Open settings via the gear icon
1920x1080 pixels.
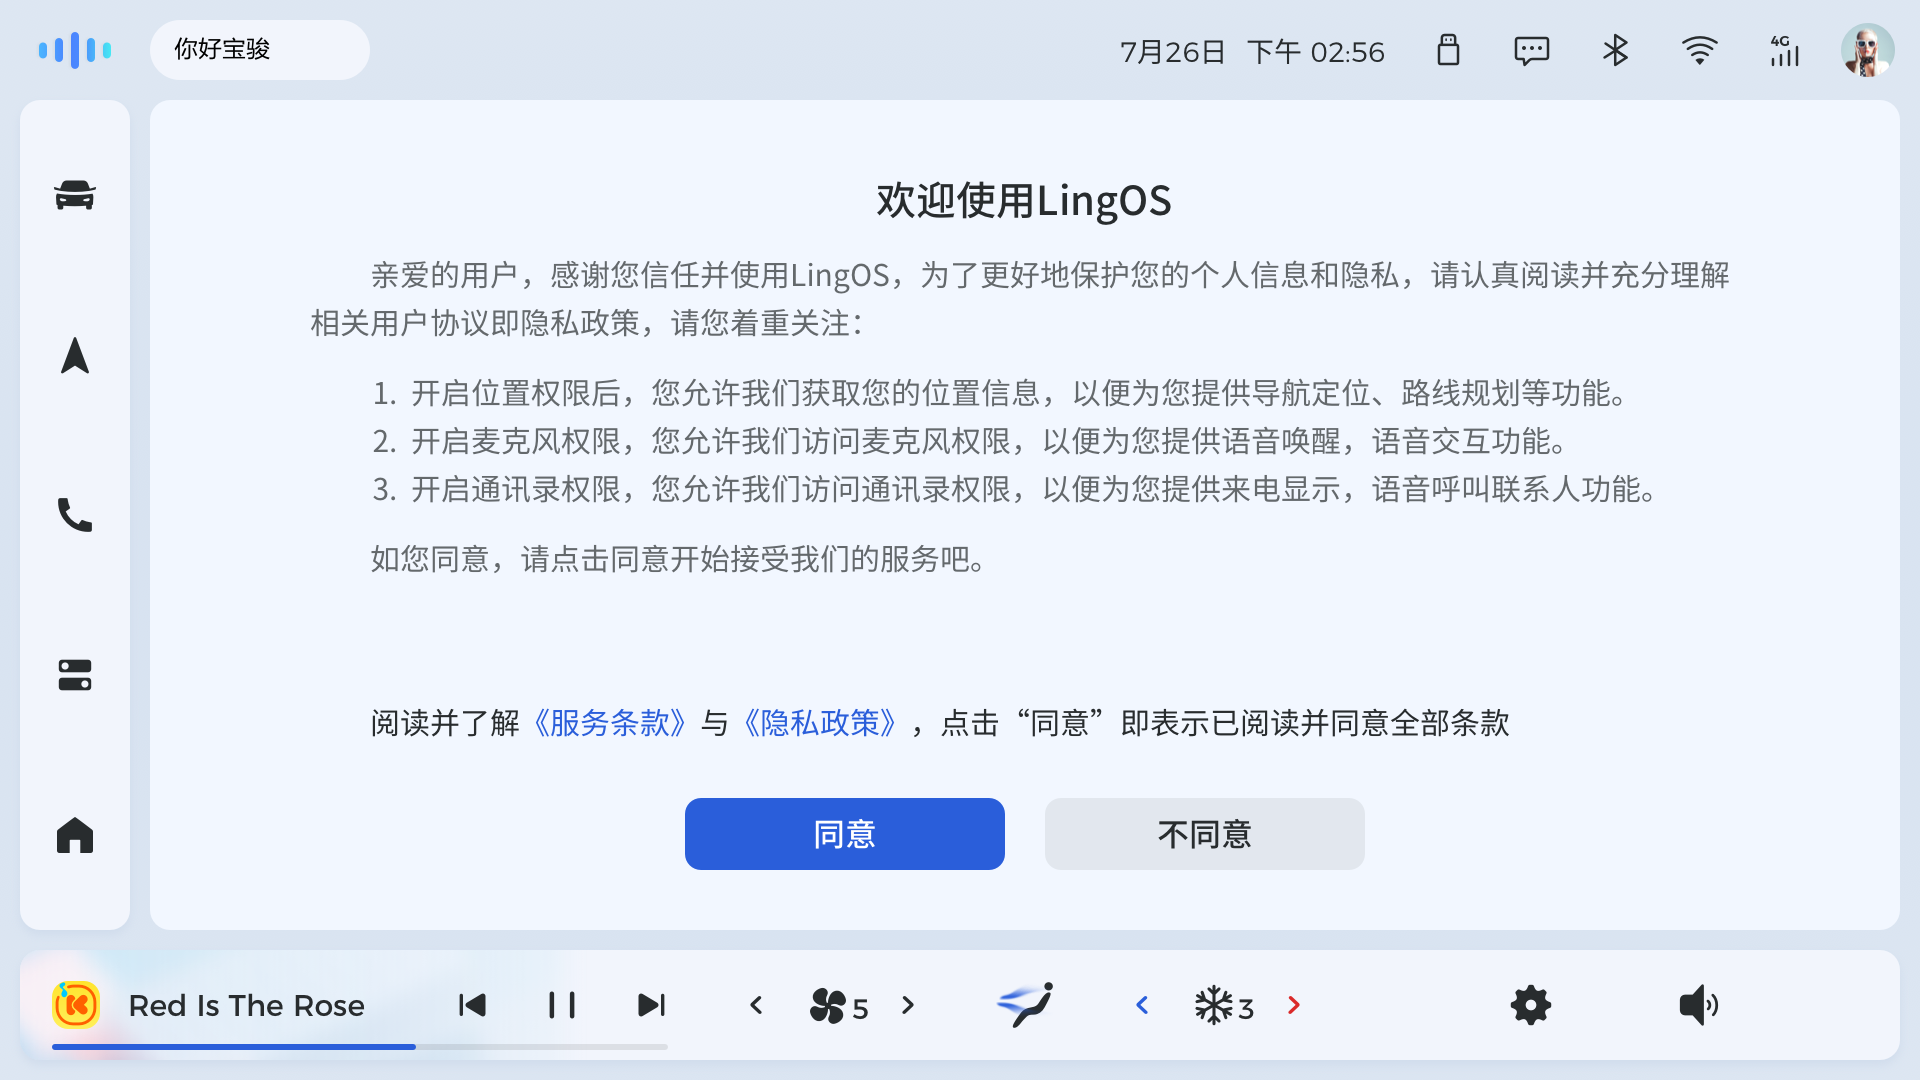click(1530, 1005)
